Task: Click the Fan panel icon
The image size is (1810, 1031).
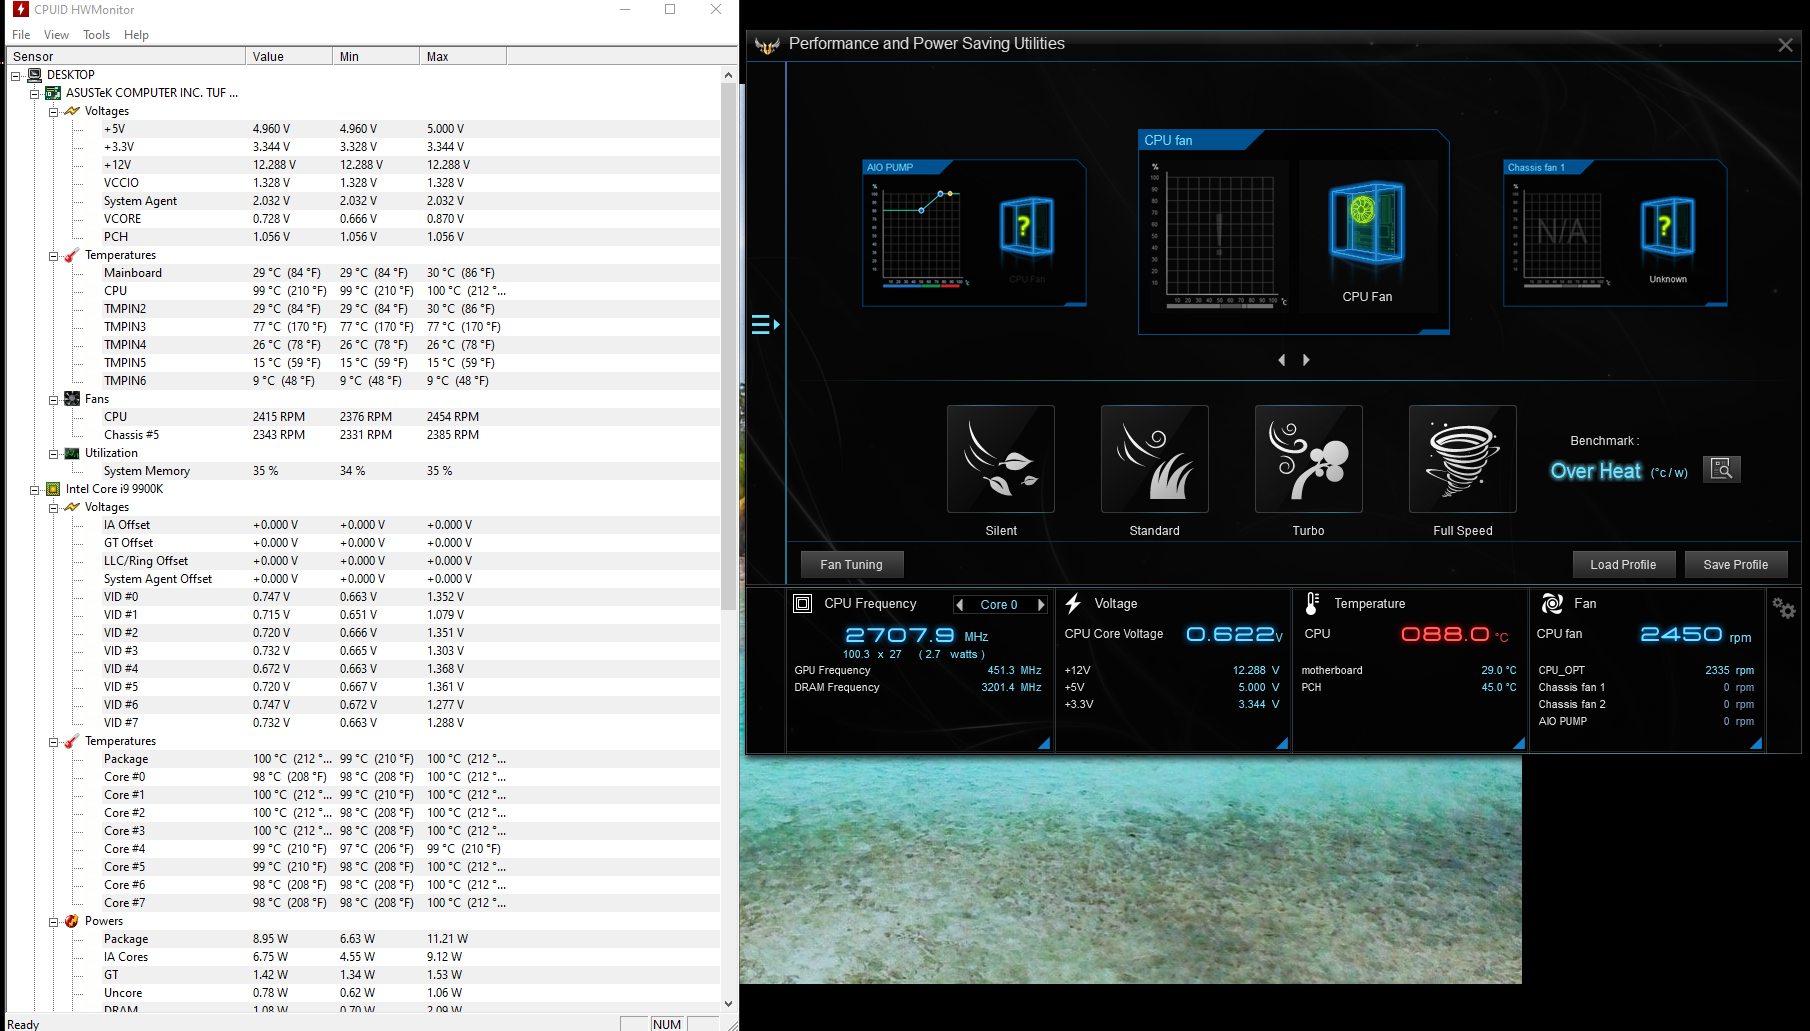Action: tap(1552, 604)
